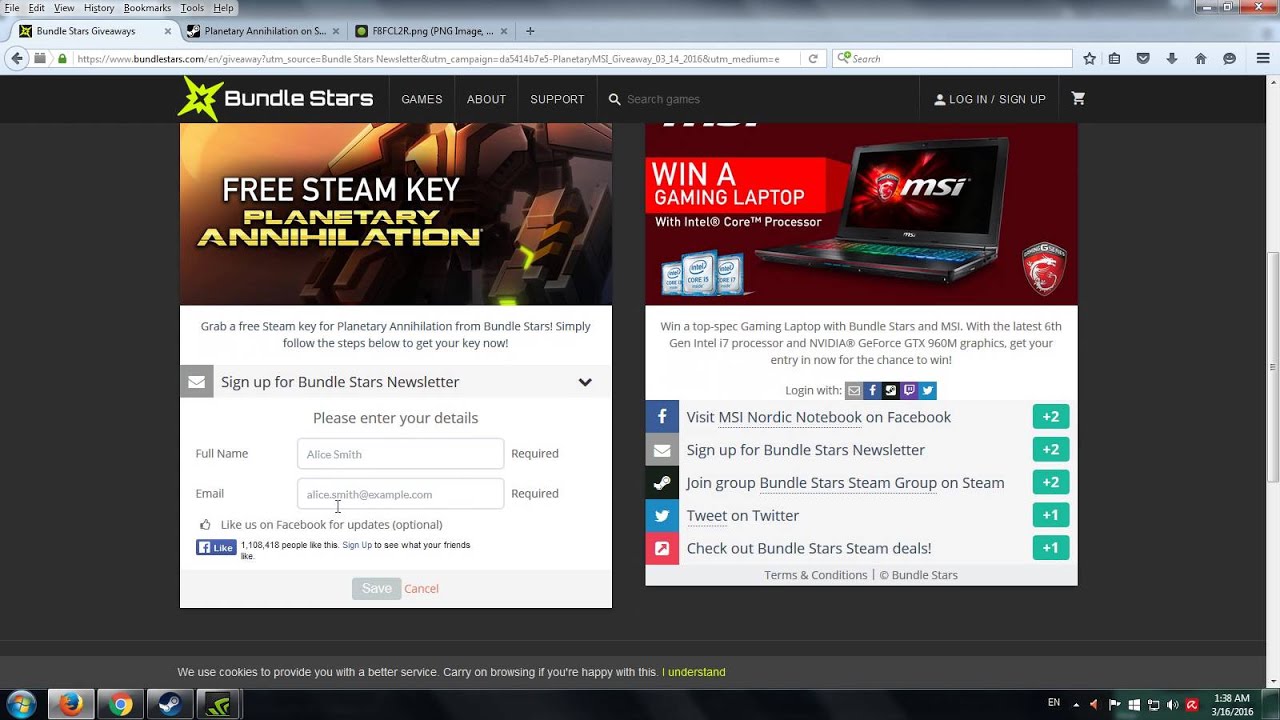Screen dimensions: 1280x720
Task: Click the Planetary Annihilation banner image
Action: pyautogui.click(x=396, y=214)
